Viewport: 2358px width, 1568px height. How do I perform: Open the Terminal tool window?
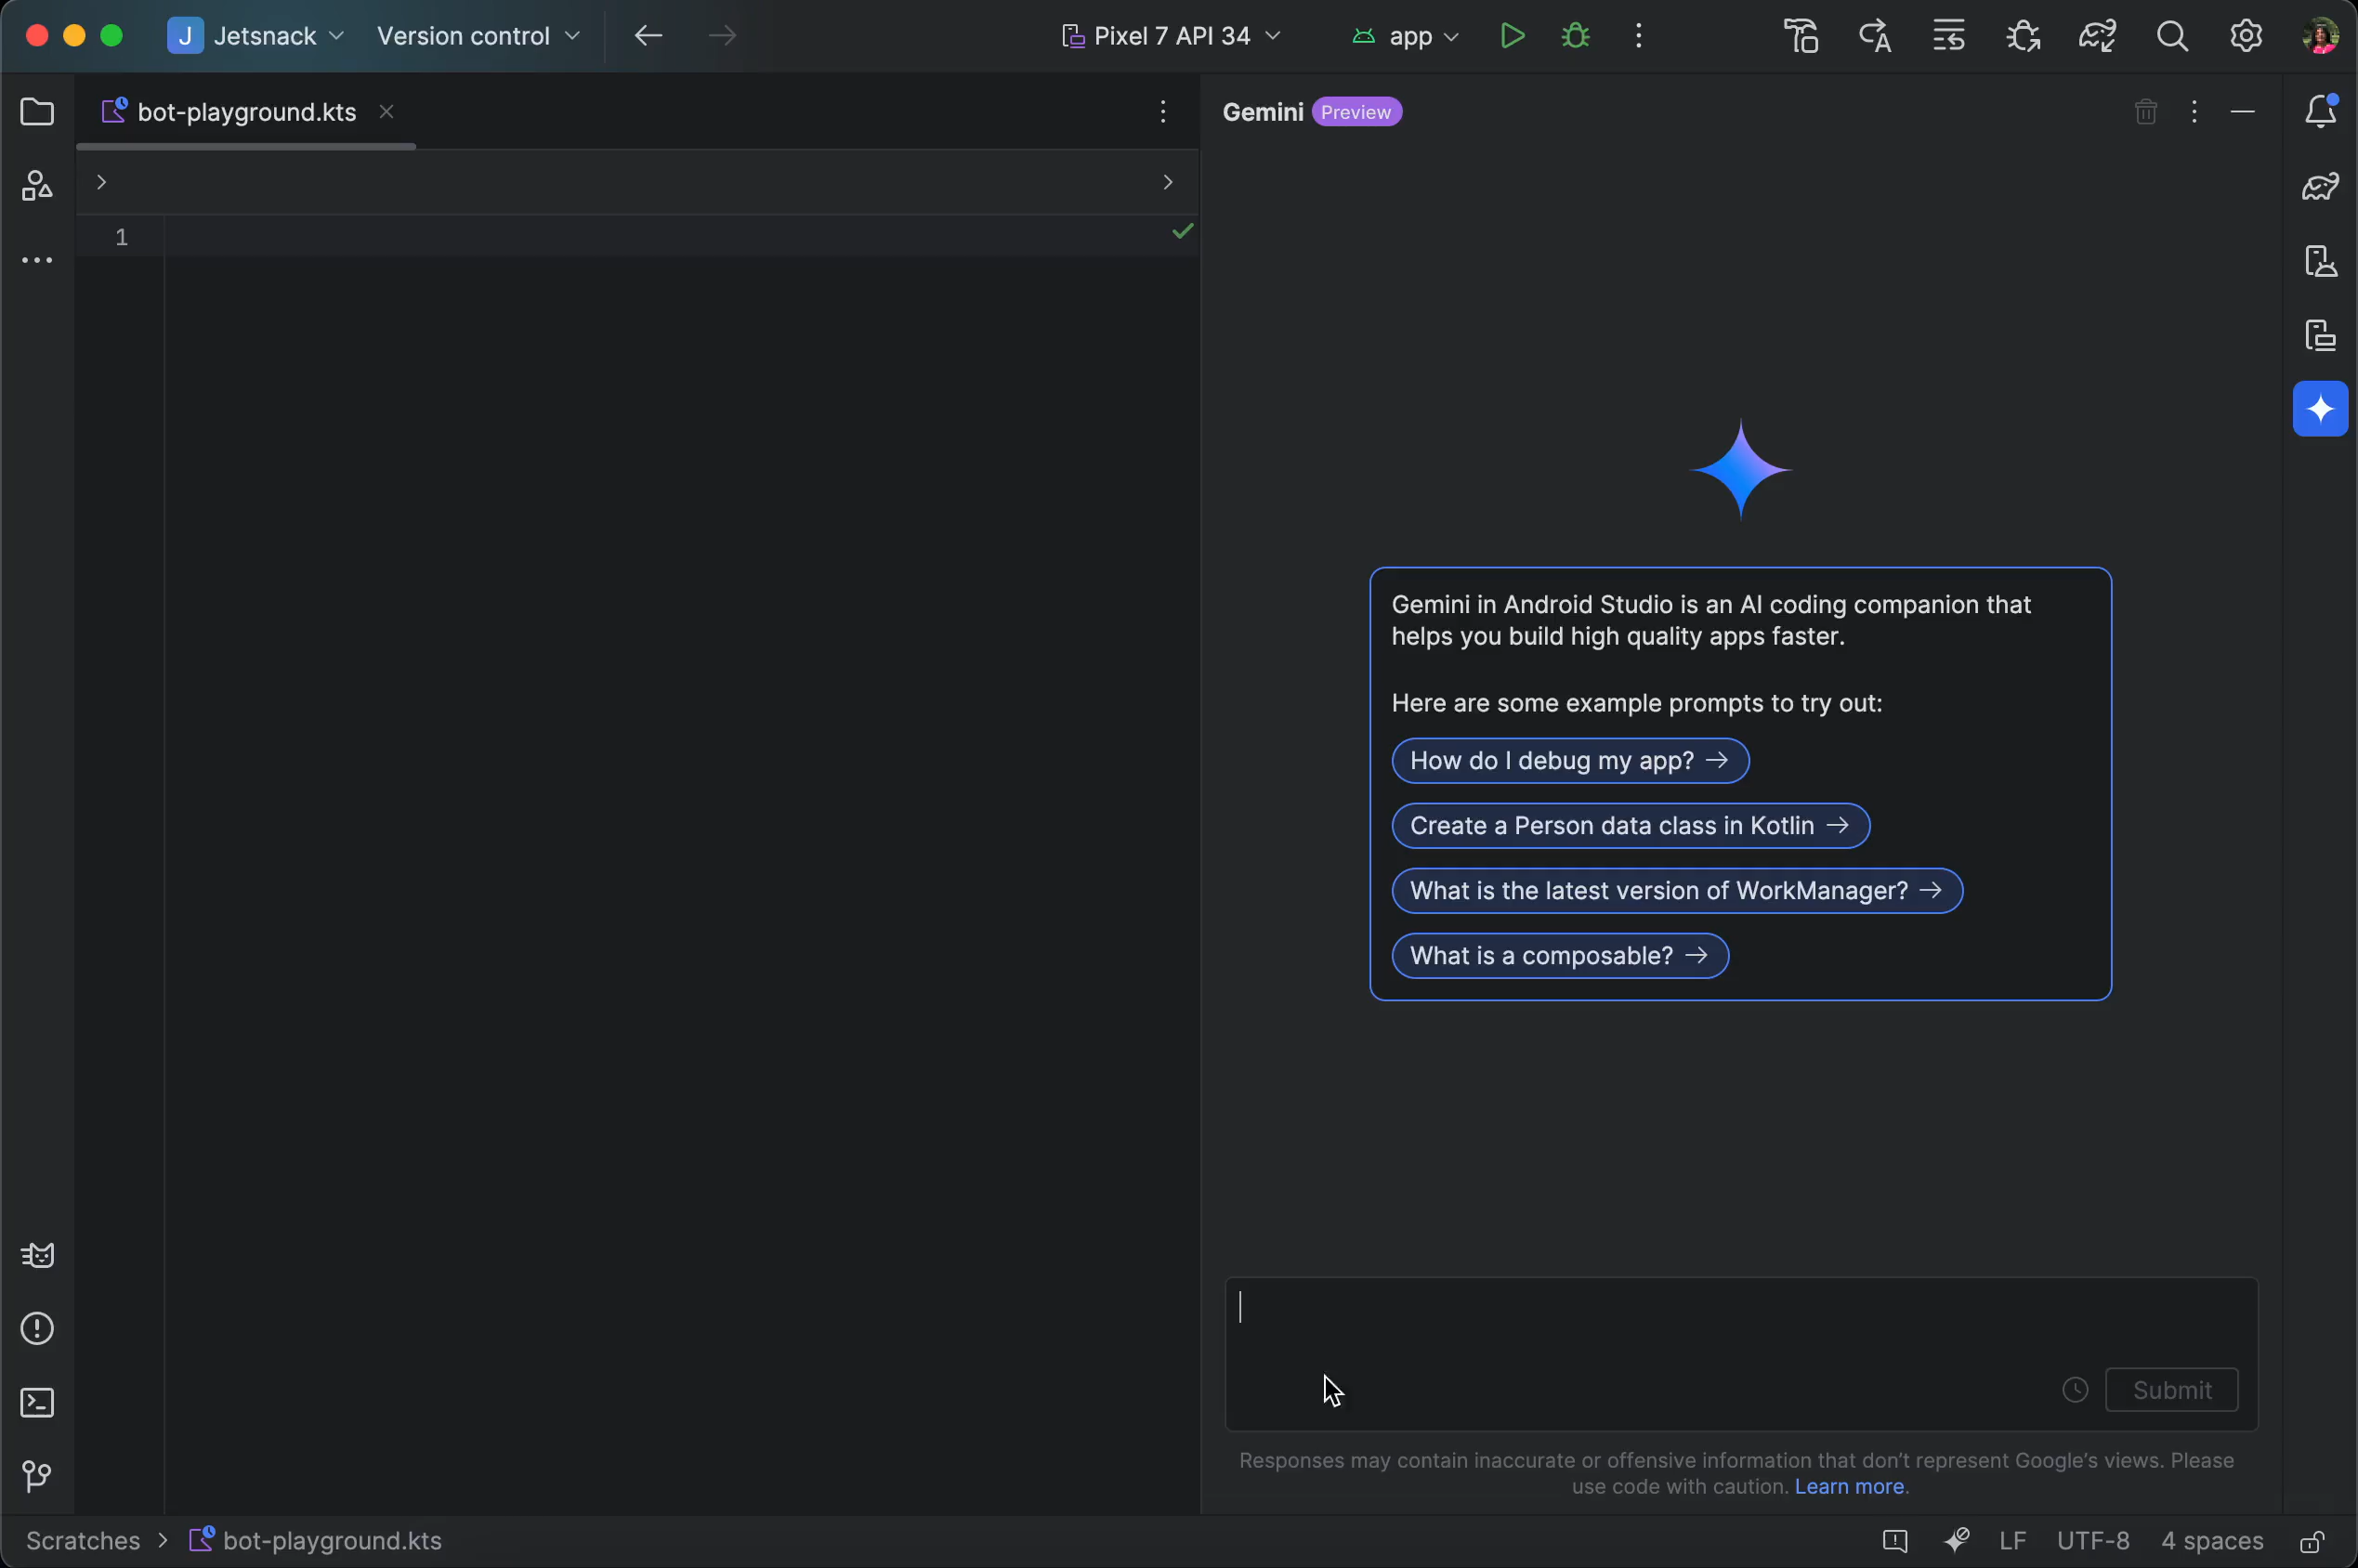36,1403
